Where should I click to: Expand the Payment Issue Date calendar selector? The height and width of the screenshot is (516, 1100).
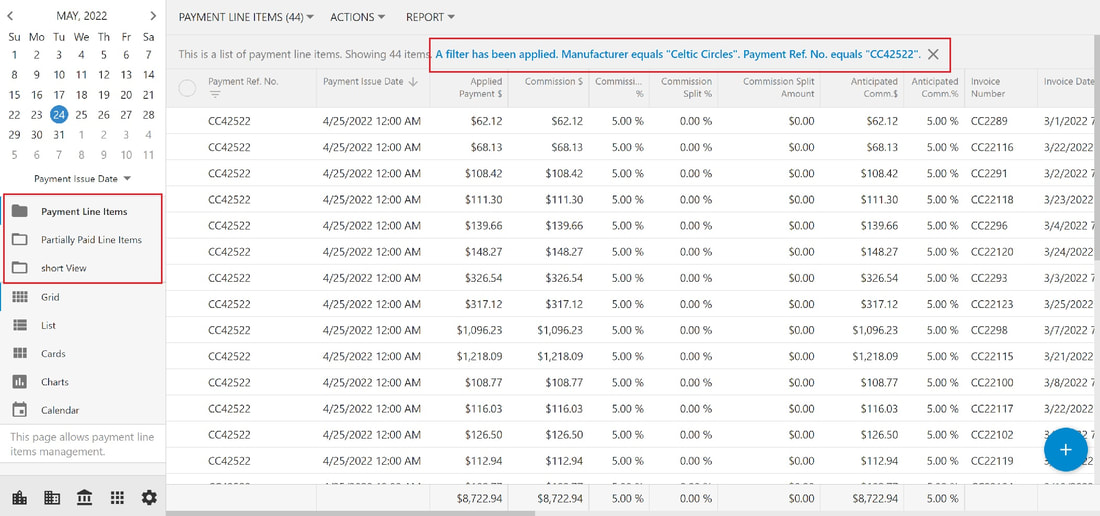[82, 179]
